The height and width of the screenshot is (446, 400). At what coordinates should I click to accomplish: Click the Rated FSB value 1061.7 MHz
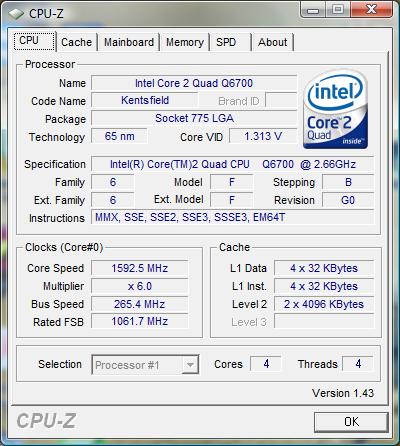tap(140, 321)
